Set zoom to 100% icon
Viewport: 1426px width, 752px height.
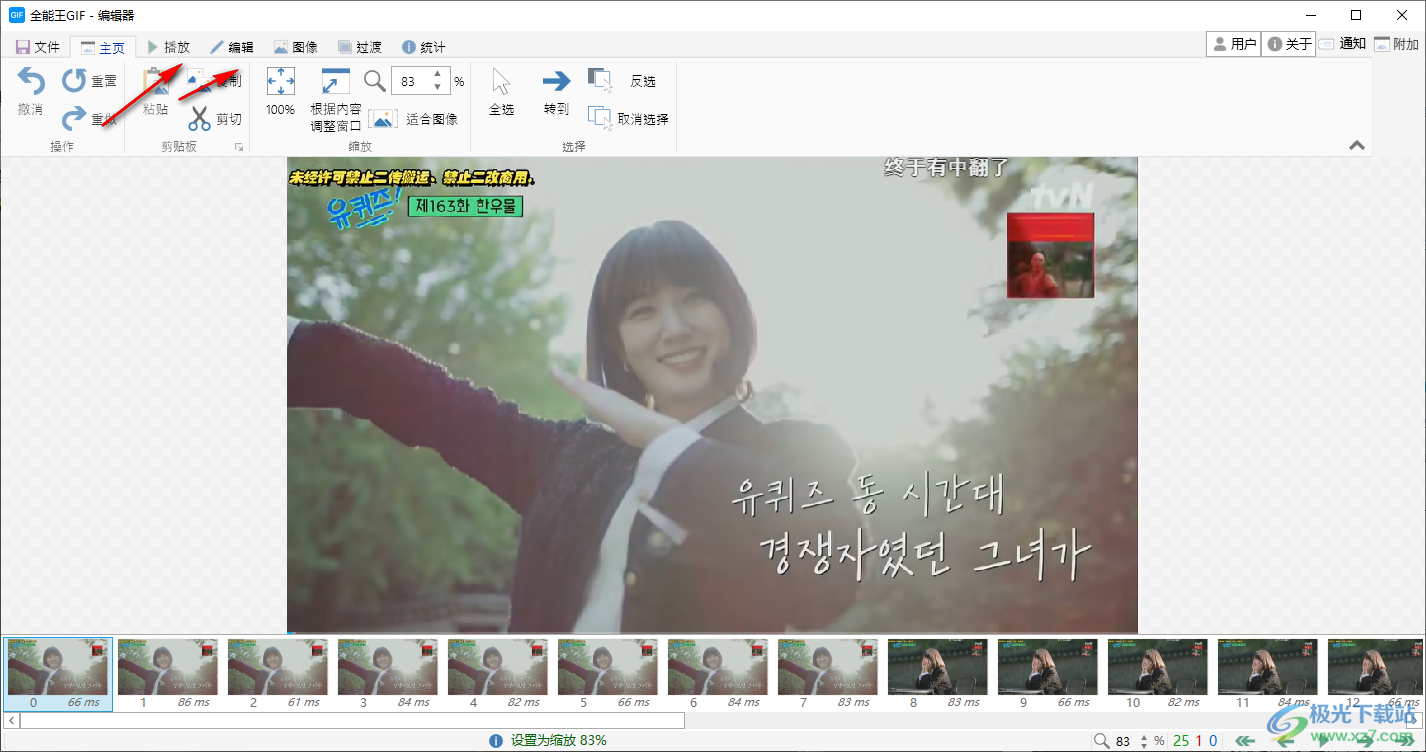click(x=280, y=81)
